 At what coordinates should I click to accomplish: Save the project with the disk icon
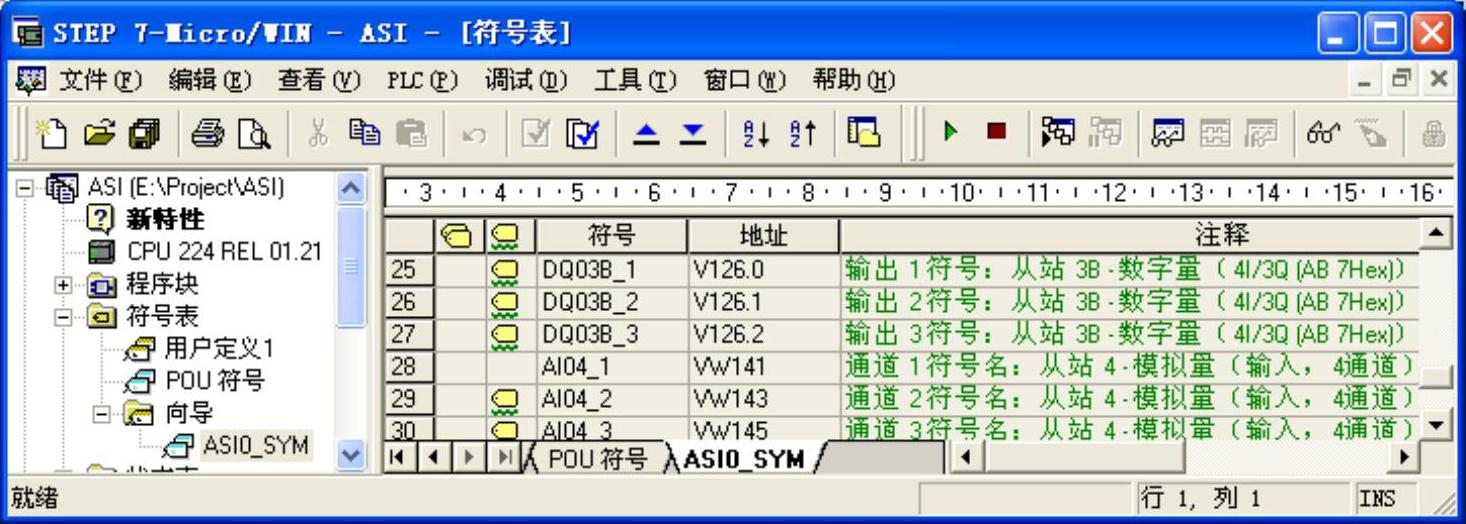click(x=146, y=132)
